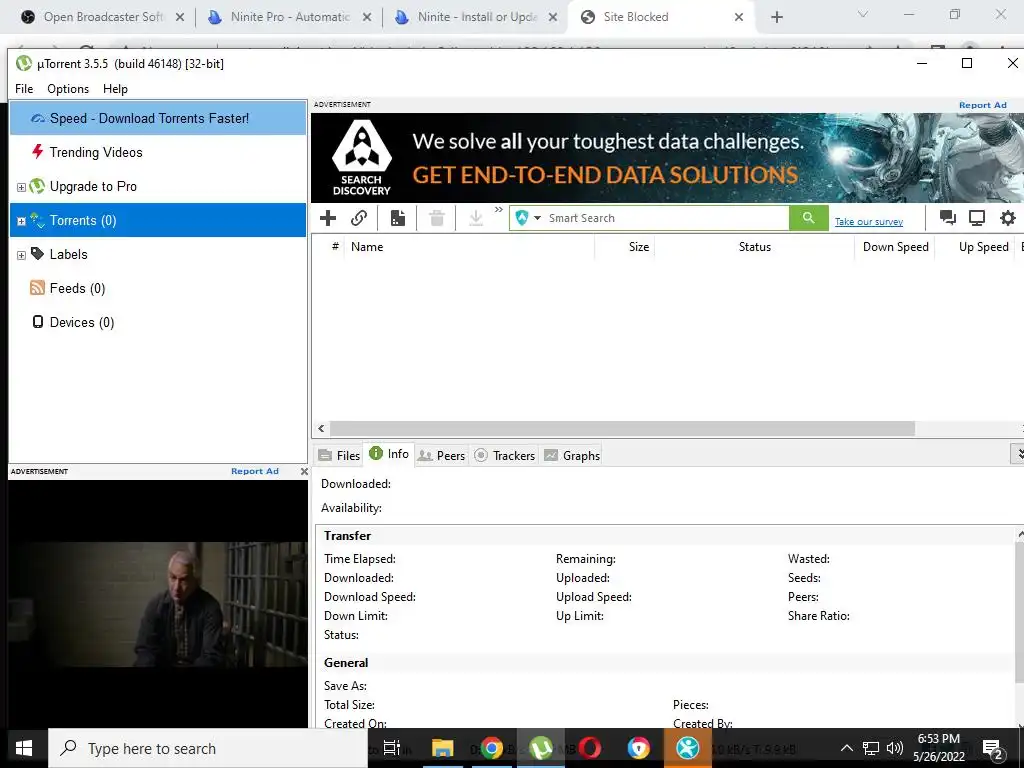Open the File menu

click(24, 89)
